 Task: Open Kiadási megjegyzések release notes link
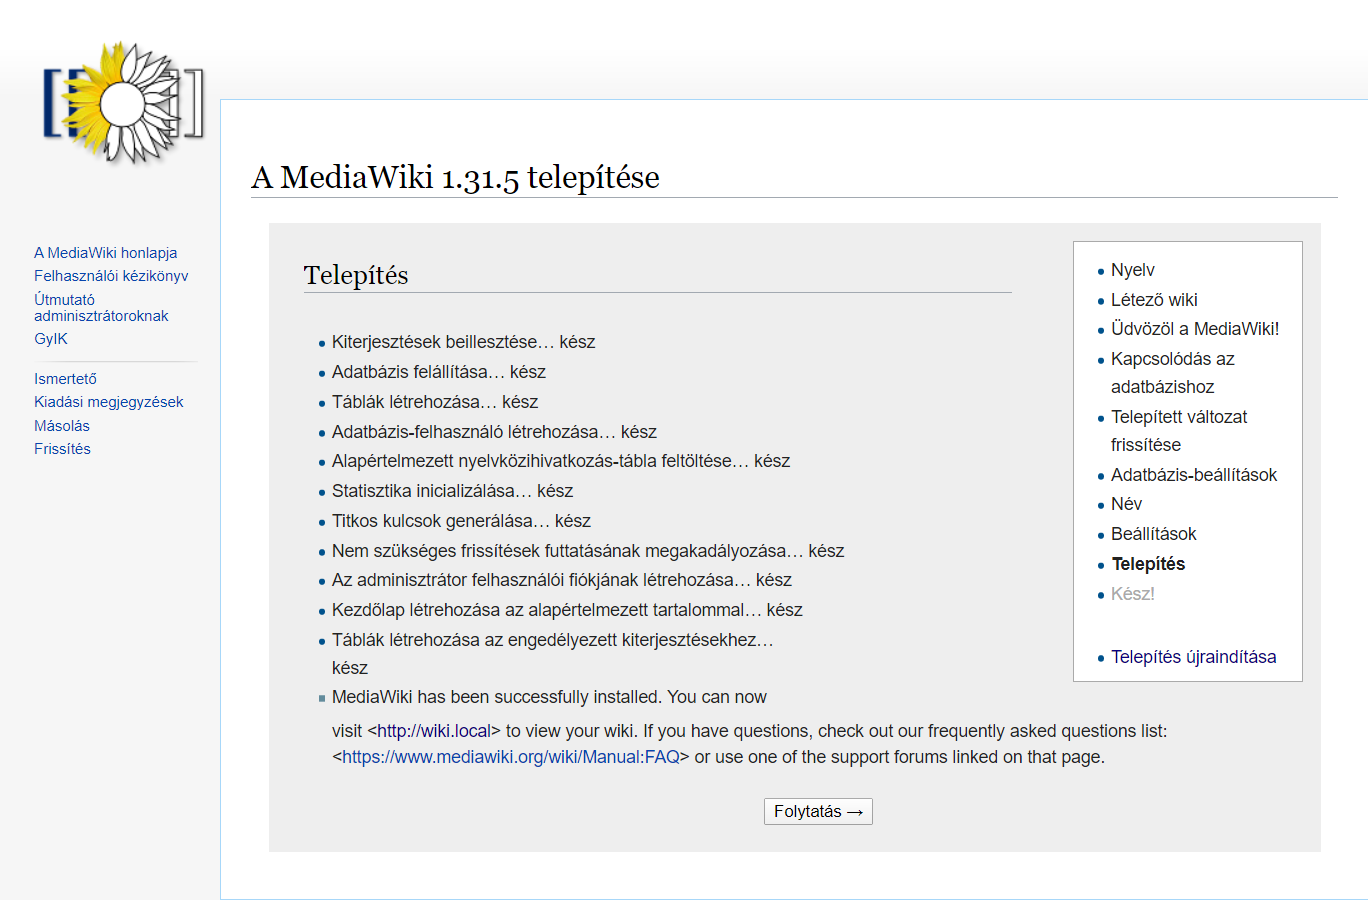[108, 402]
